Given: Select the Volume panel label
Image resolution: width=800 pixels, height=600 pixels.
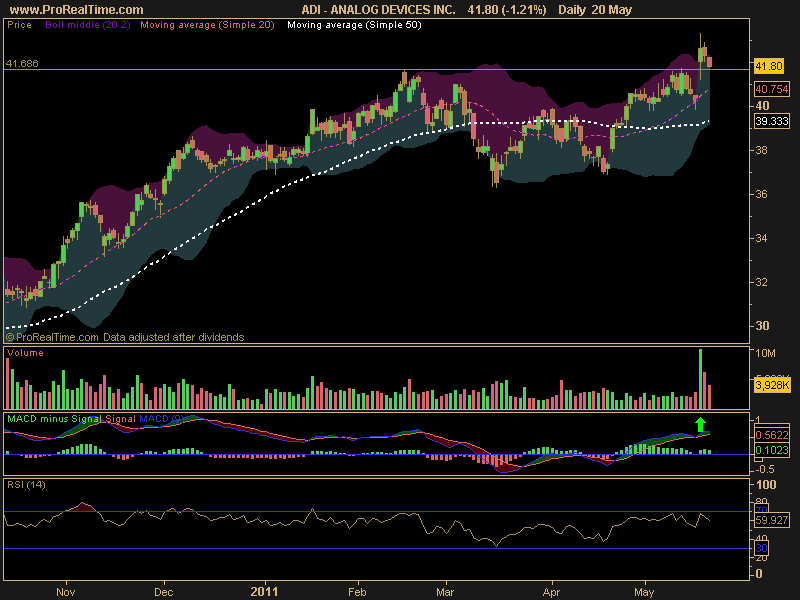Looking at the screenshot, I should coord(25,353).
